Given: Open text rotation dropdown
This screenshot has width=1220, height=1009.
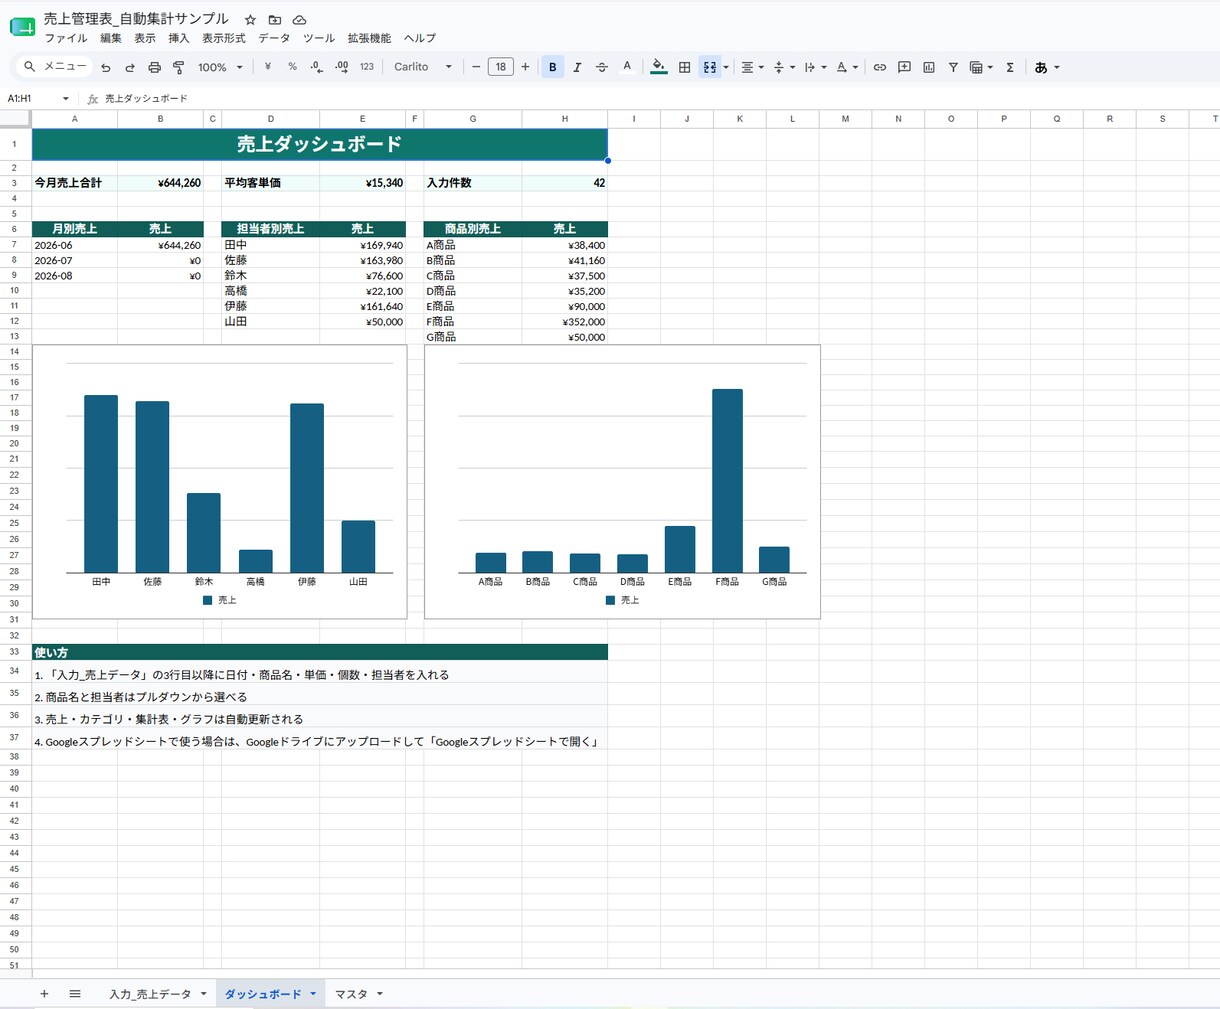Looking at the screenshot, I should [847, 67].
